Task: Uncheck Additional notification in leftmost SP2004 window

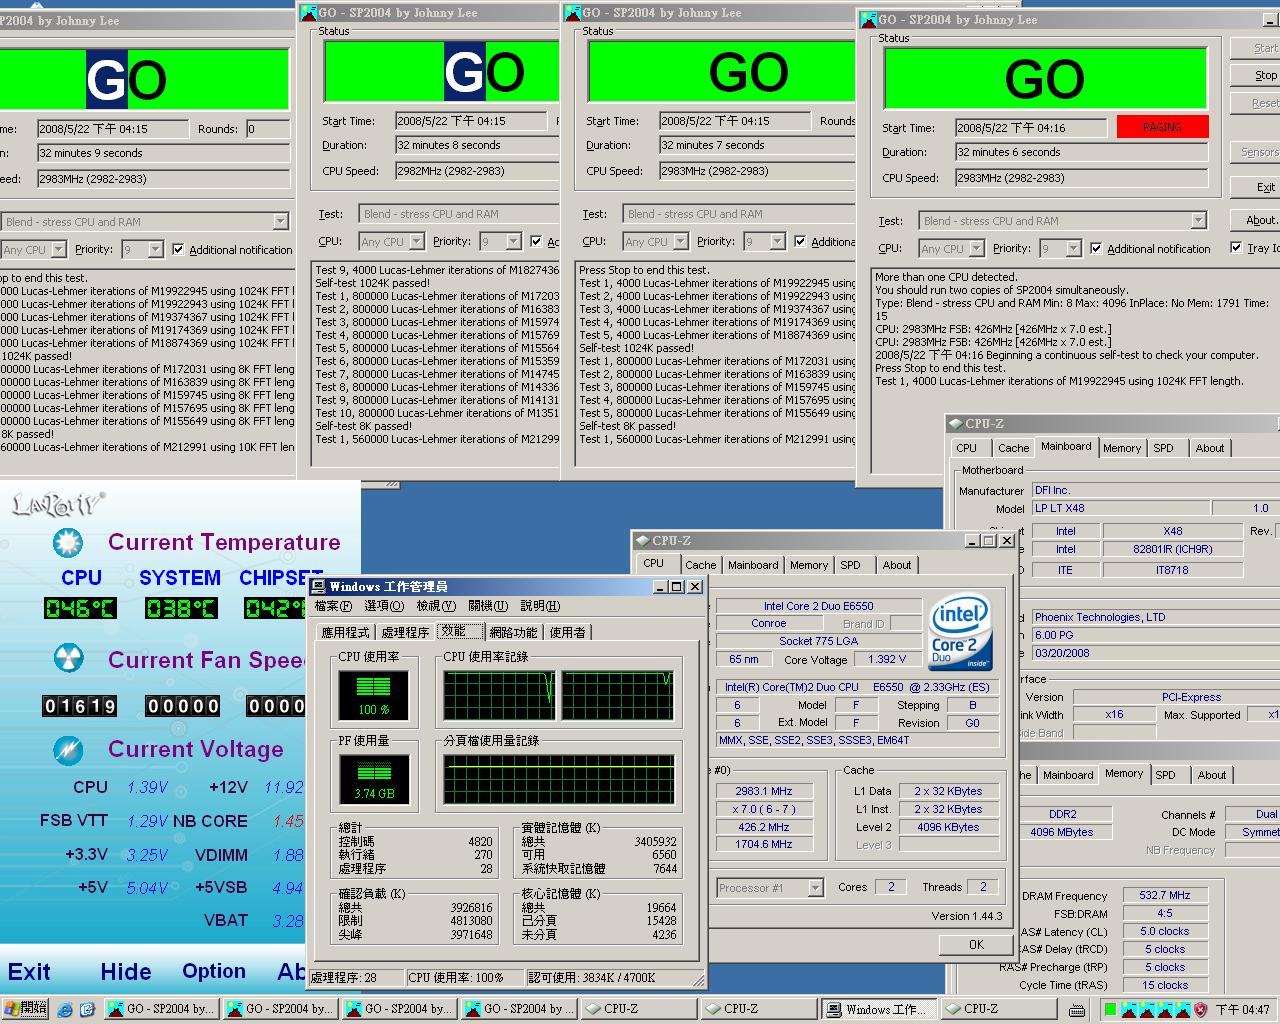Action: [178, 250]
